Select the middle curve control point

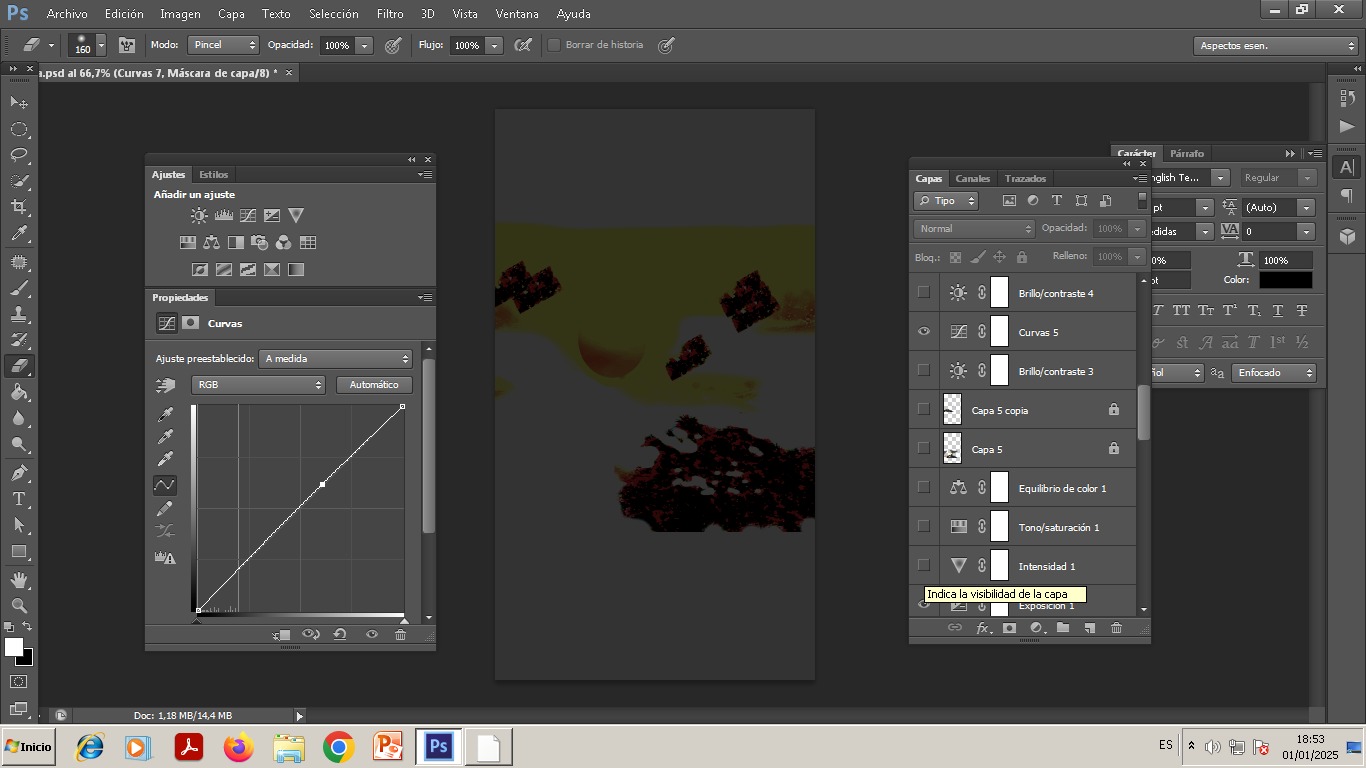[322, 485]
